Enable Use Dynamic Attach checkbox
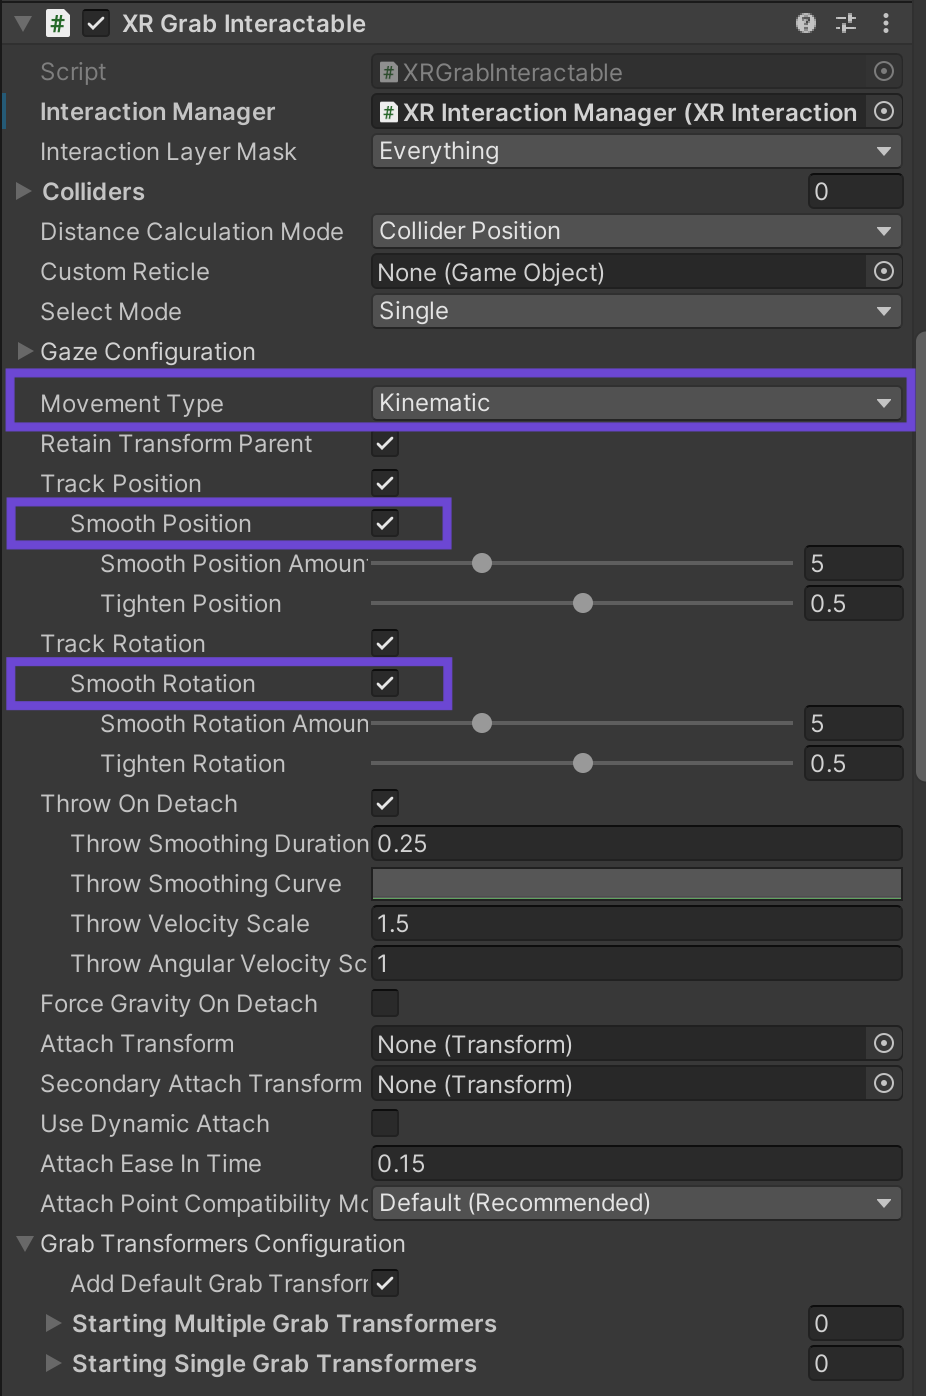Screen dimensions: 926x1396 tap(385, 1123)
